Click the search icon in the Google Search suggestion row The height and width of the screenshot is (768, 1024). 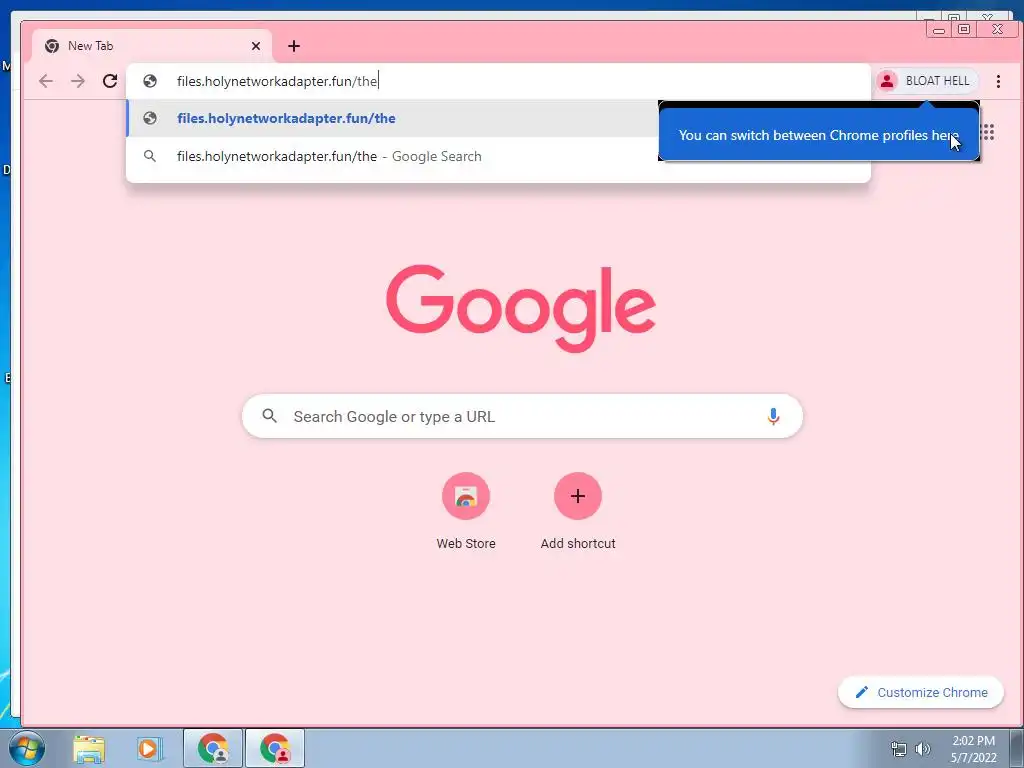click(150, 156)
